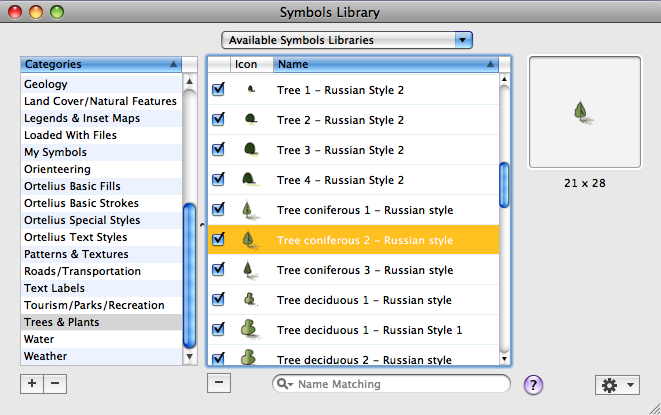Click the Tree coniferous 1 symbol icon
The image size is (661, 415).
click(x=252, y=210)
